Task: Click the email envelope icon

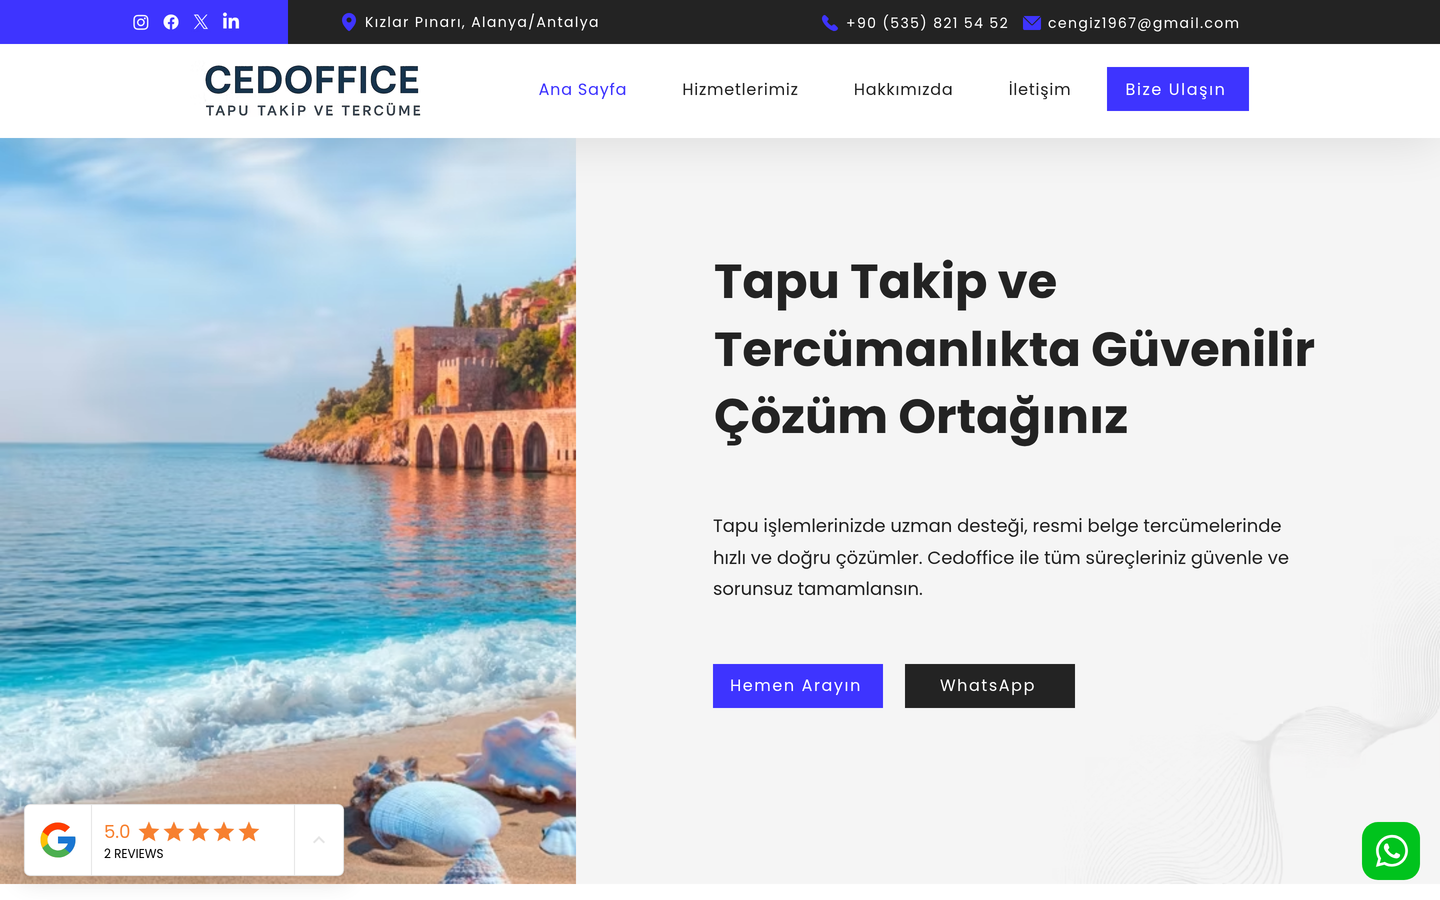Action: click(x=1032, y=23)
